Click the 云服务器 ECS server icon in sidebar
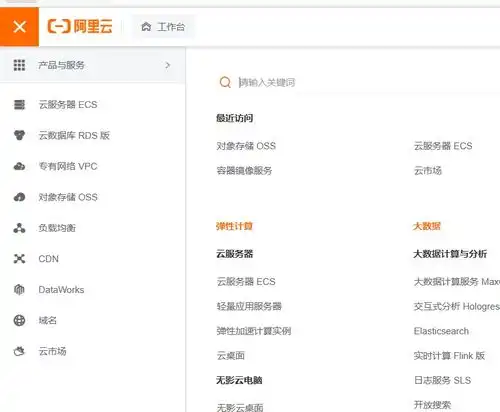This screenshot has height=412, width=500. (x=19, y=105)
